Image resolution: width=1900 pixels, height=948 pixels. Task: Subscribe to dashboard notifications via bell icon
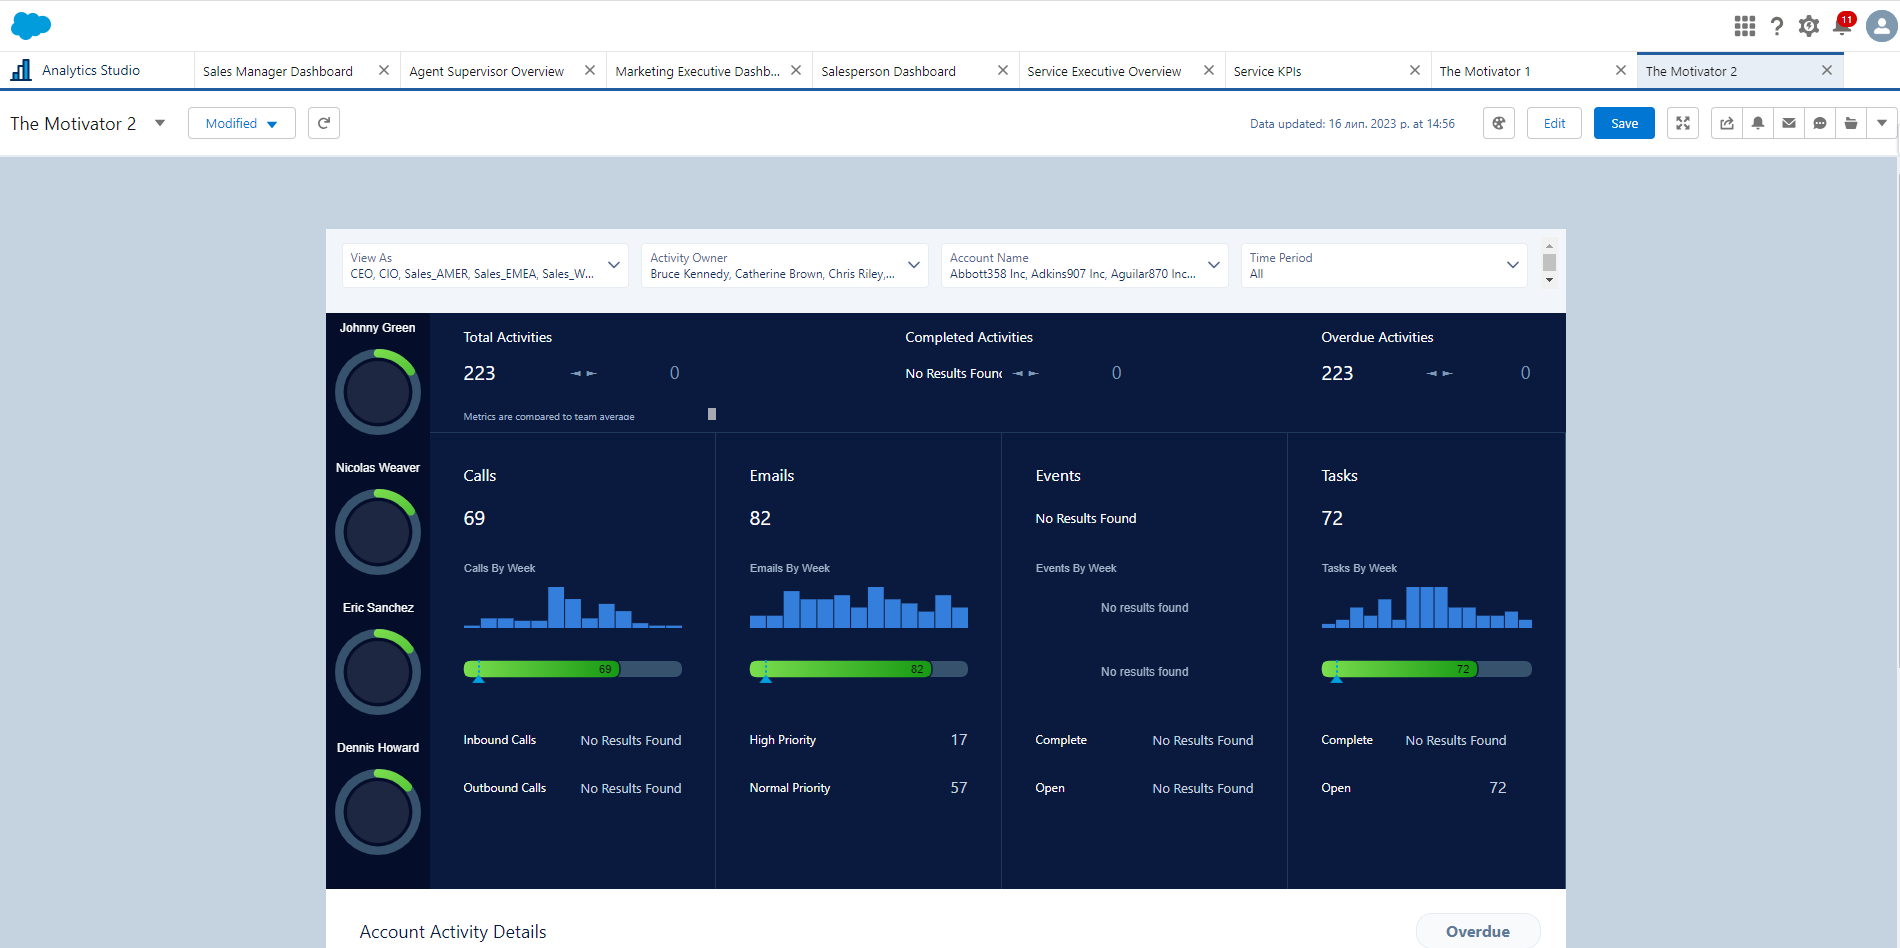point(1757,122)
